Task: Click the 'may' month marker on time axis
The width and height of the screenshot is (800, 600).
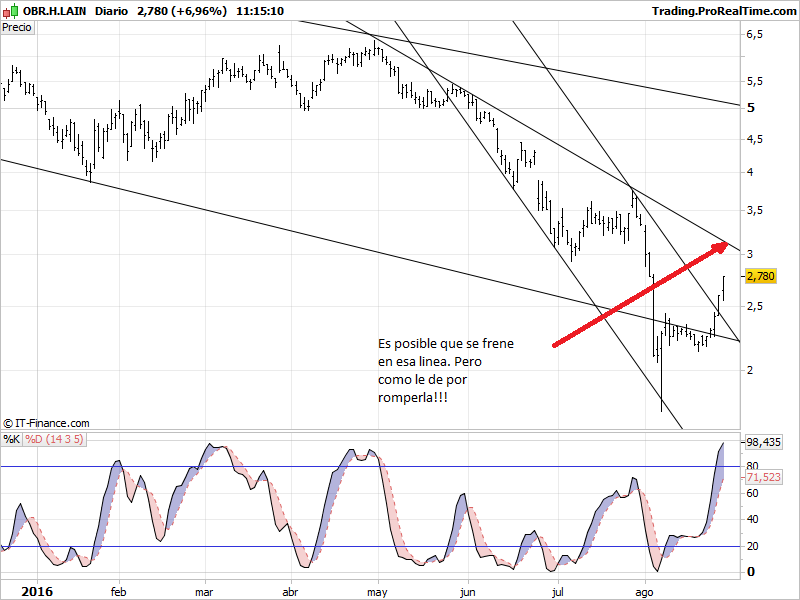Action: click(377, 590)
